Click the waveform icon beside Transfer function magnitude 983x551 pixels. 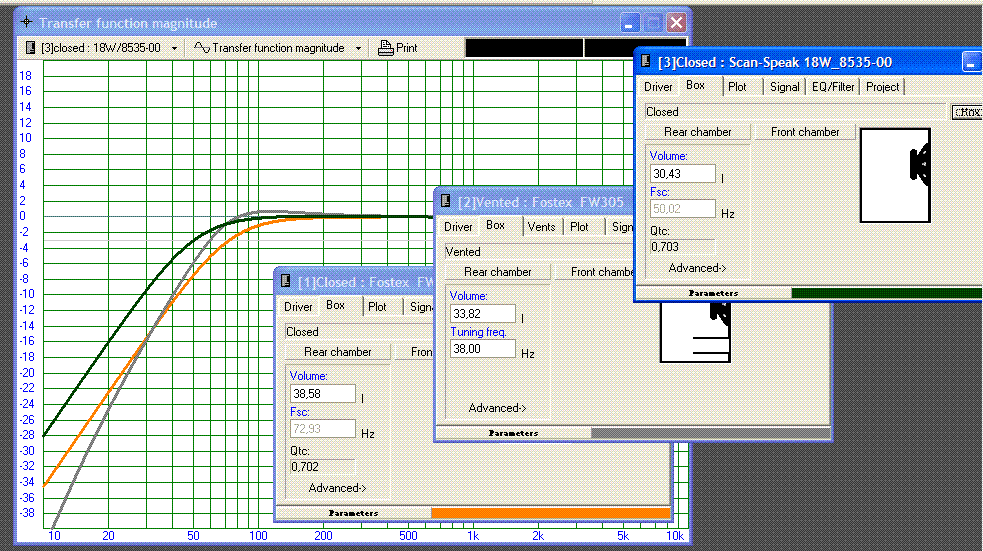(x=201, y=48)
